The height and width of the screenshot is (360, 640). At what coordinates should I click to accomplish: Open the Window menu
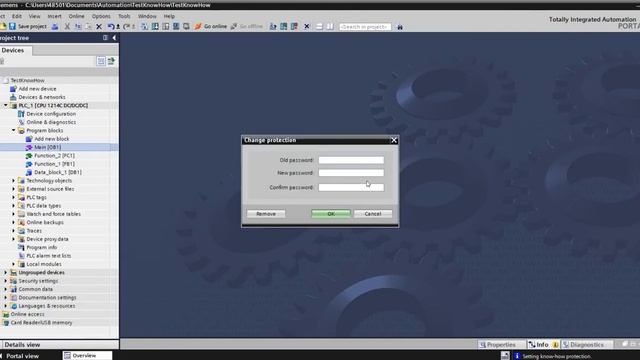coord(147,16)
